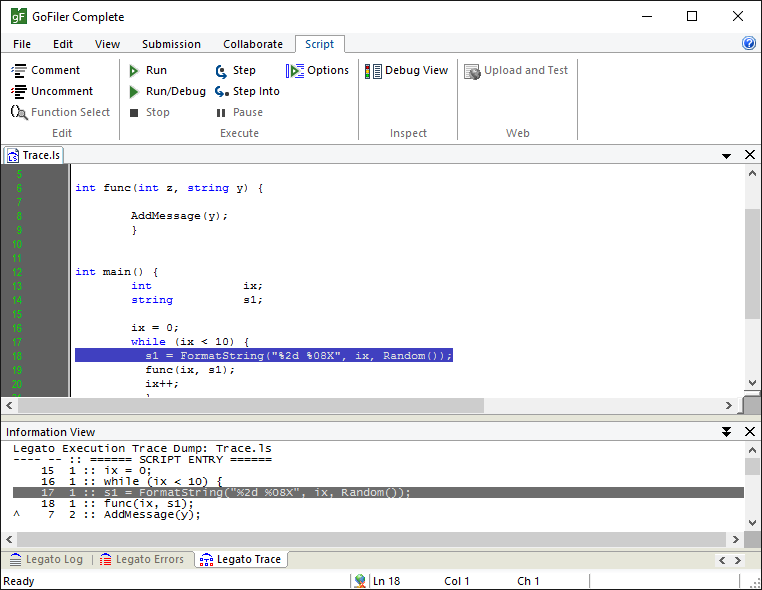Viewport: 762px width, 590px height.
Task: Click Upload and Test web button
Action: (516, 71)
